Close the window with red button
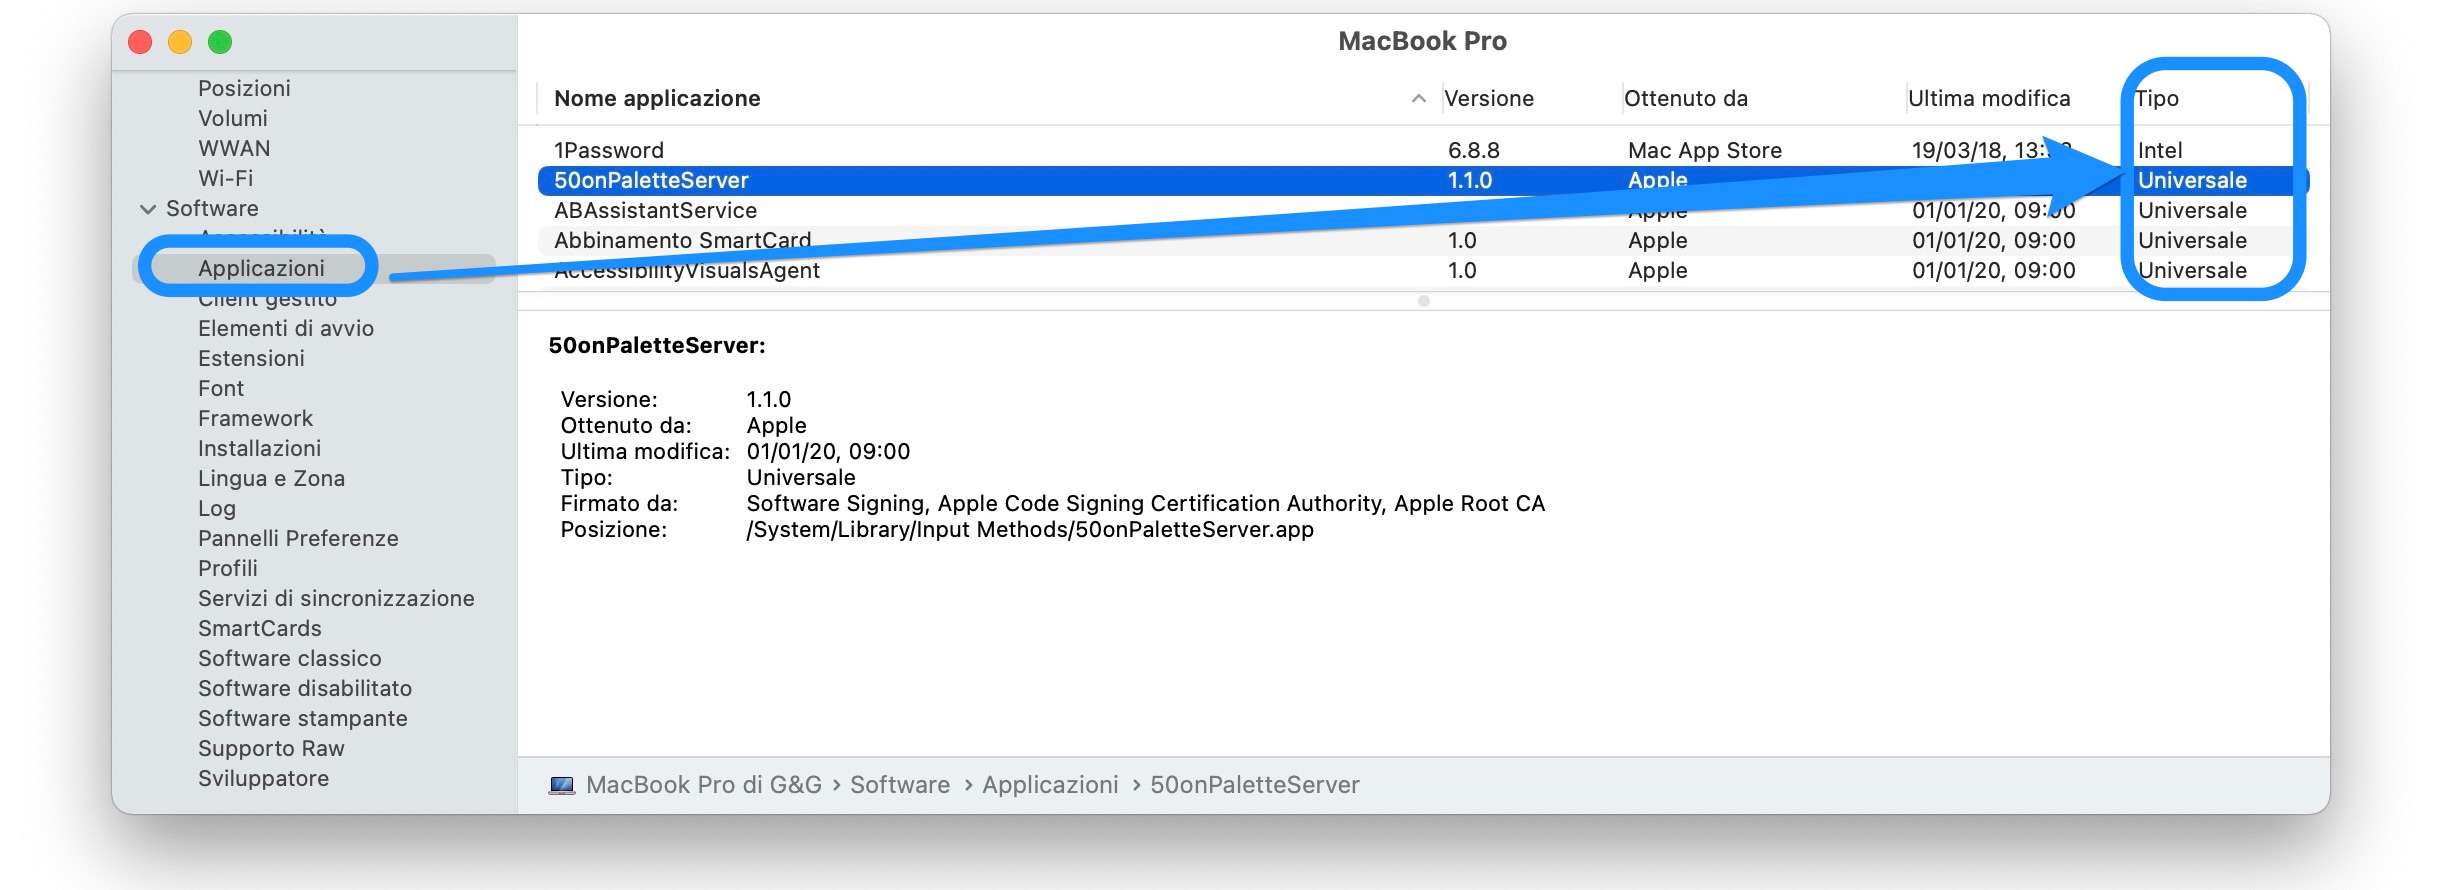The height and width of the screenshot is (890, 2442). point(140,42)
